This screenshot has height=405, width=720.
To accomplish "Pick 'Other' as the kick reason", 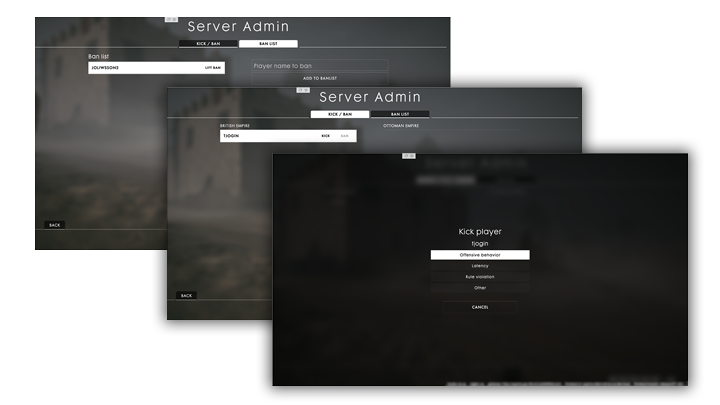I will 480,288.
